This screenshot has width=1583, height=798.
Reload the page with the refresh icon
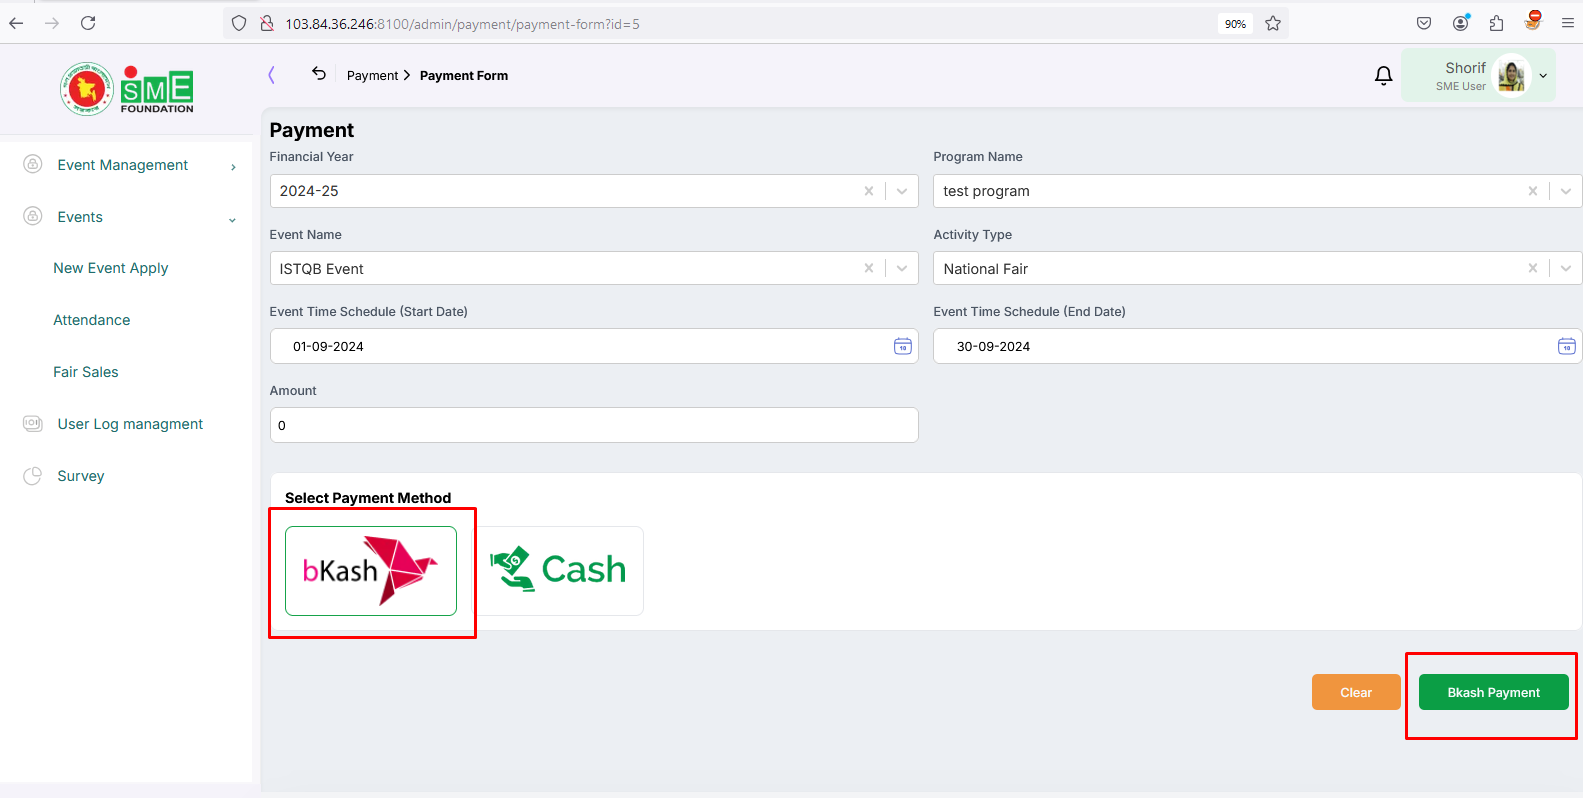(88, 23)
